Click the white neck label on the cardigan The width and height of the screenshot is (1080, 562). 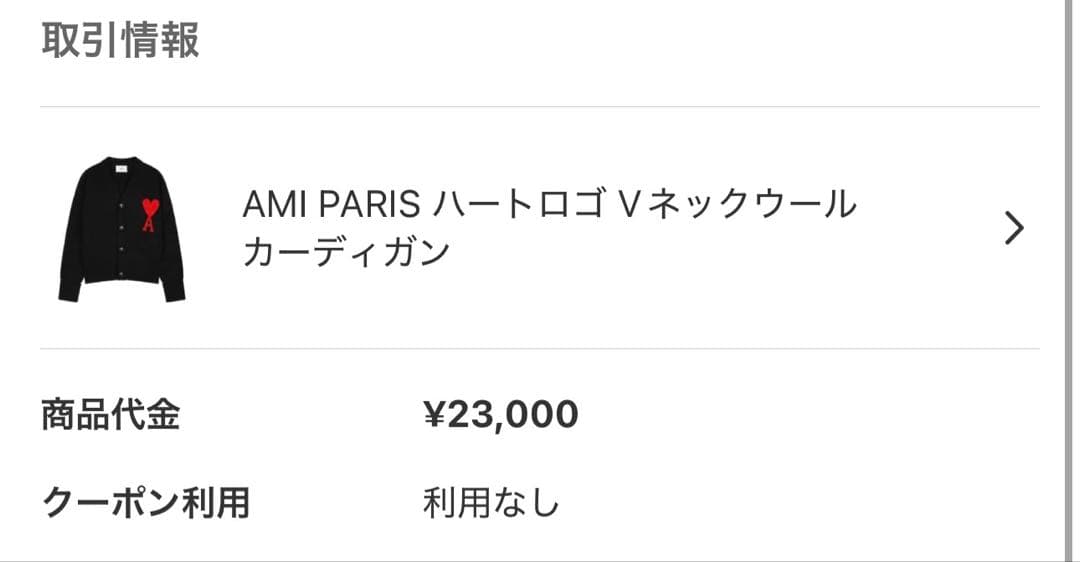click(121, 170)
